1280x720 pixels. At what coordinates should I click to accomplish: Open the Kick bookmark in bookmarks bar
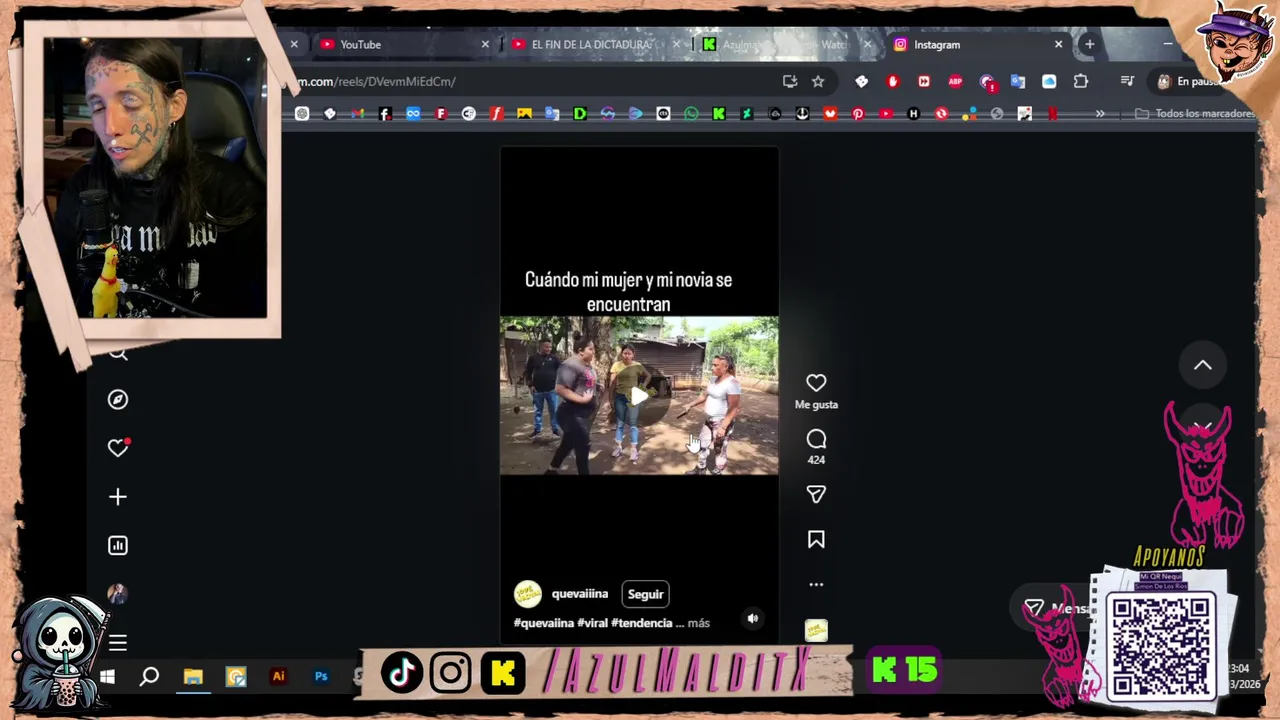[x=719, y=114]
